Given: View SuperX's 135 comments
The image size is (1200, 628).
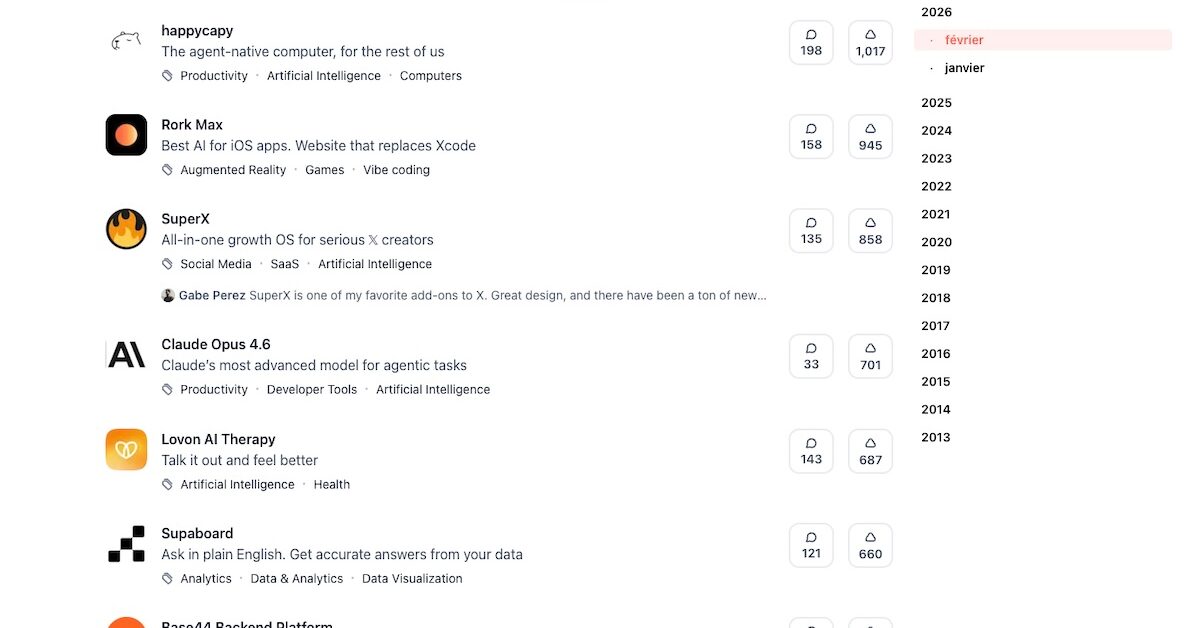Looking at the screenshot, I should [811, 229].
